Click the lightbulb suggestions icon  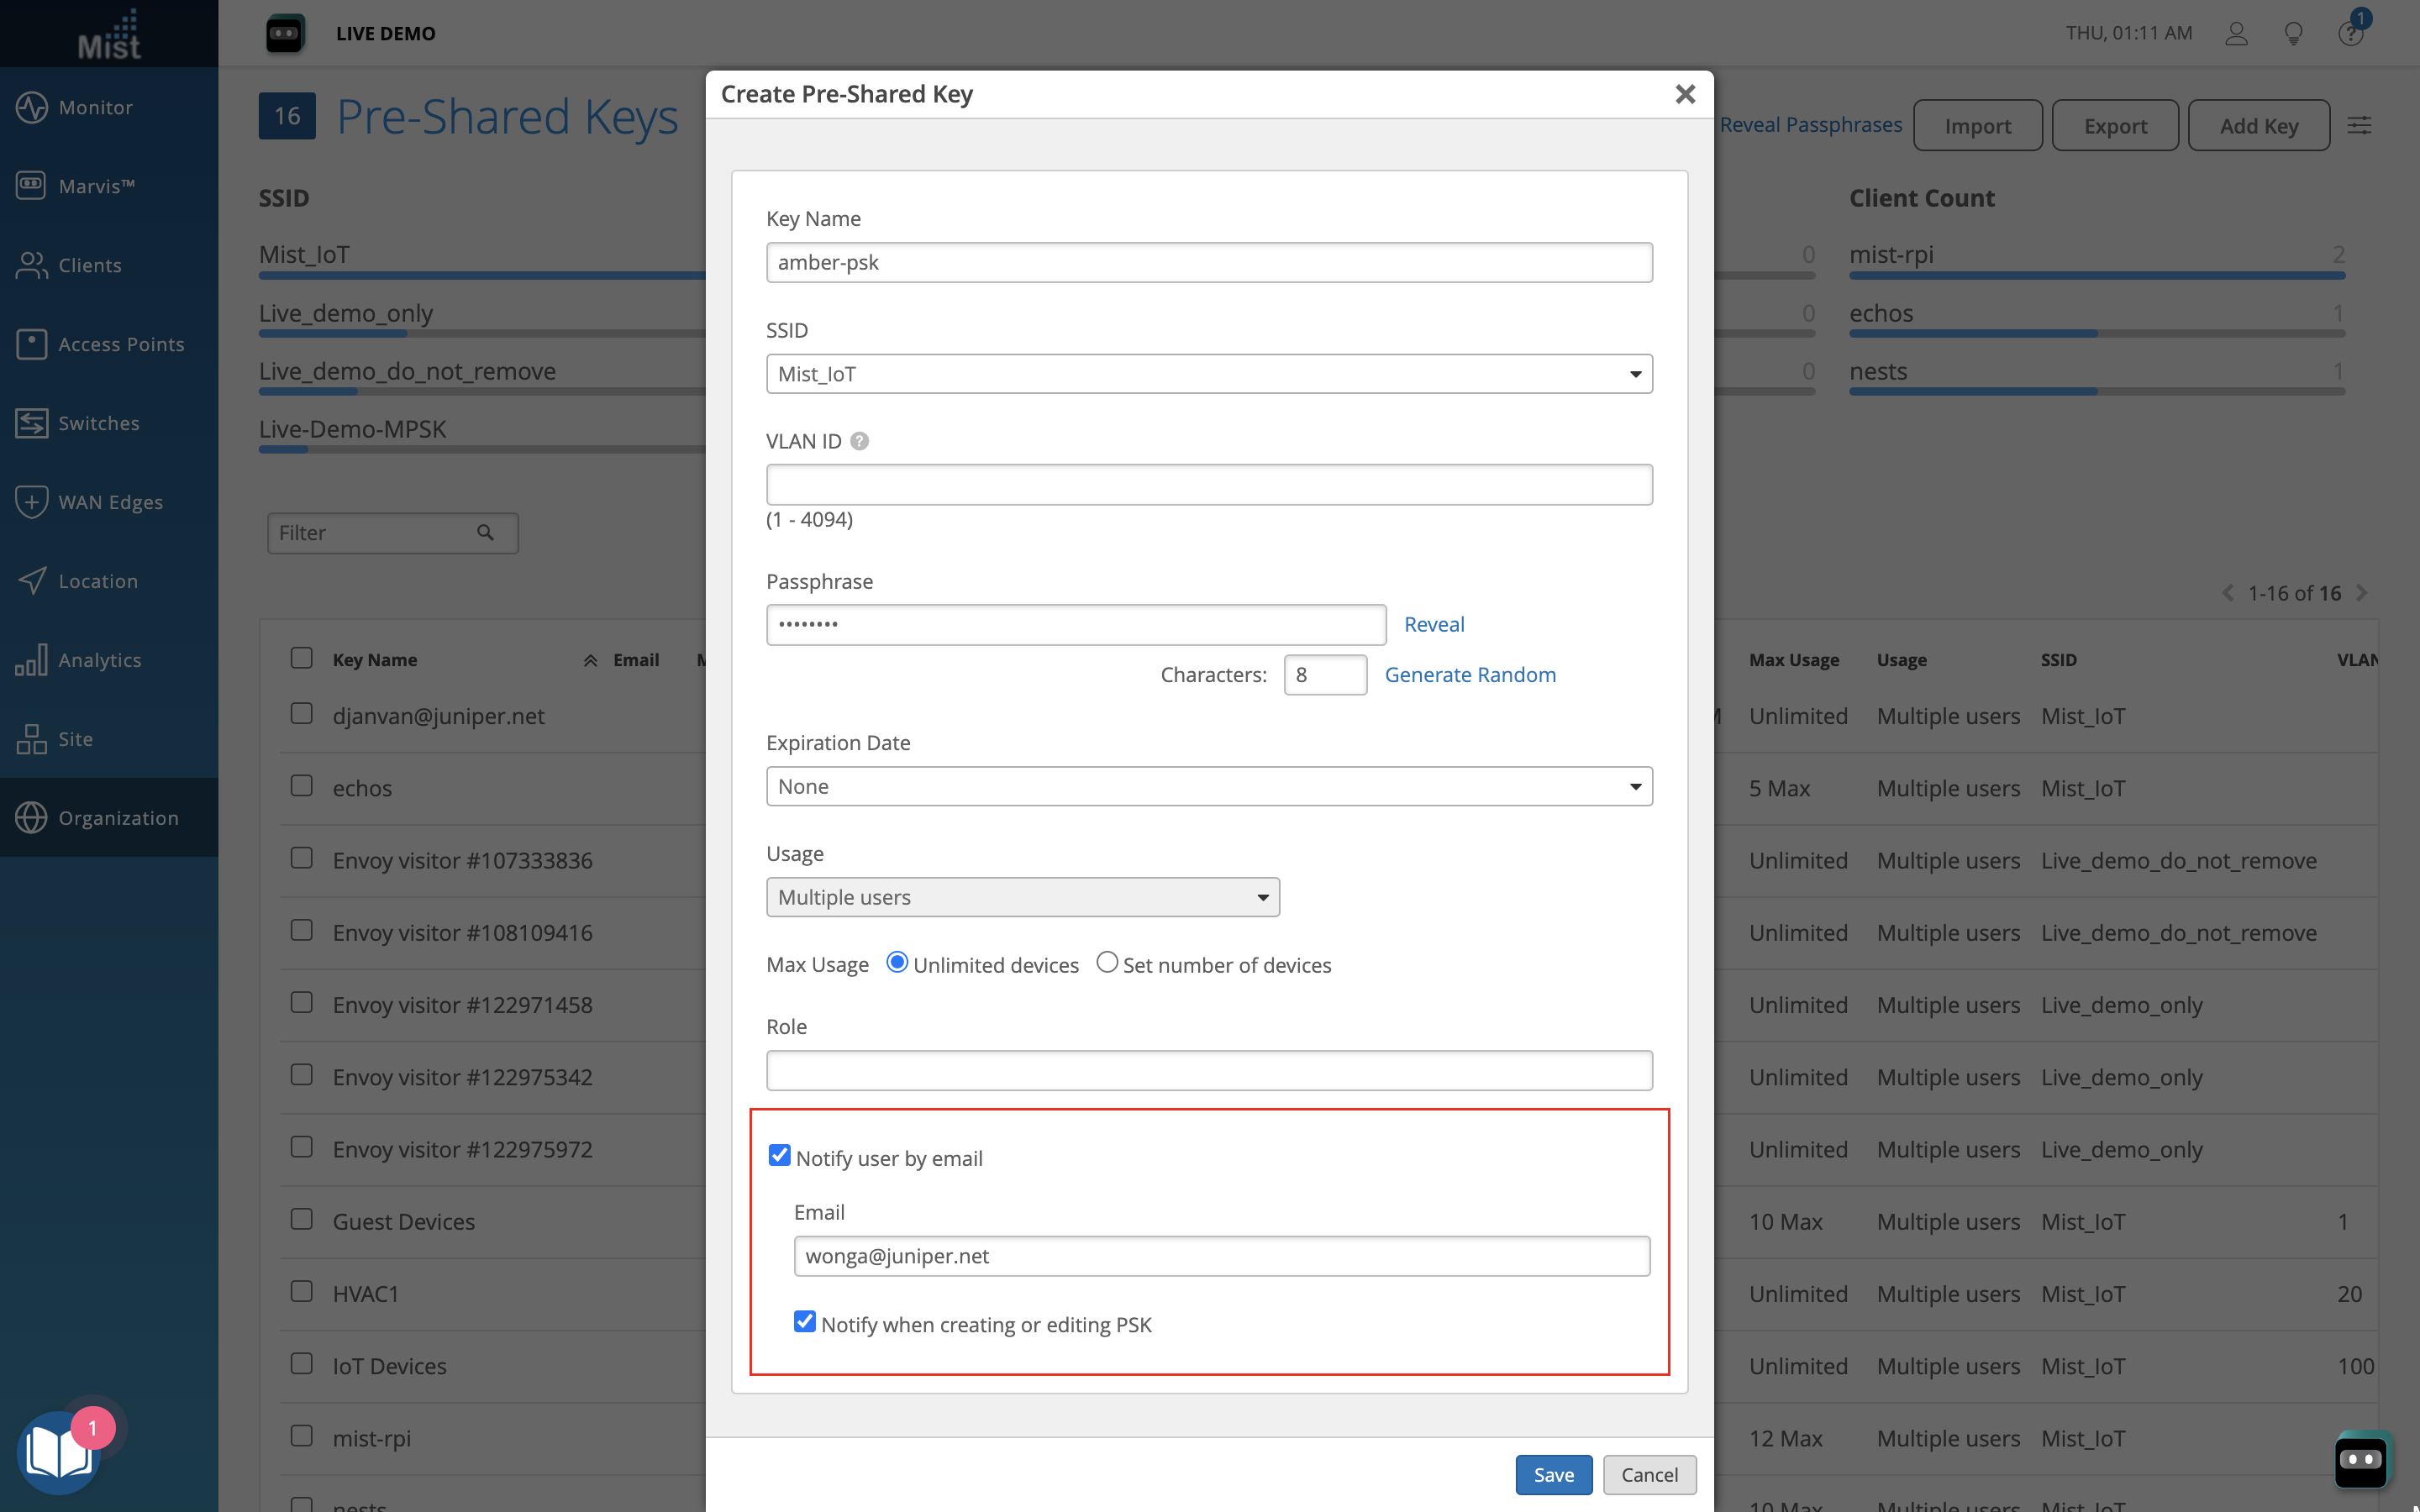point(2293,33)
